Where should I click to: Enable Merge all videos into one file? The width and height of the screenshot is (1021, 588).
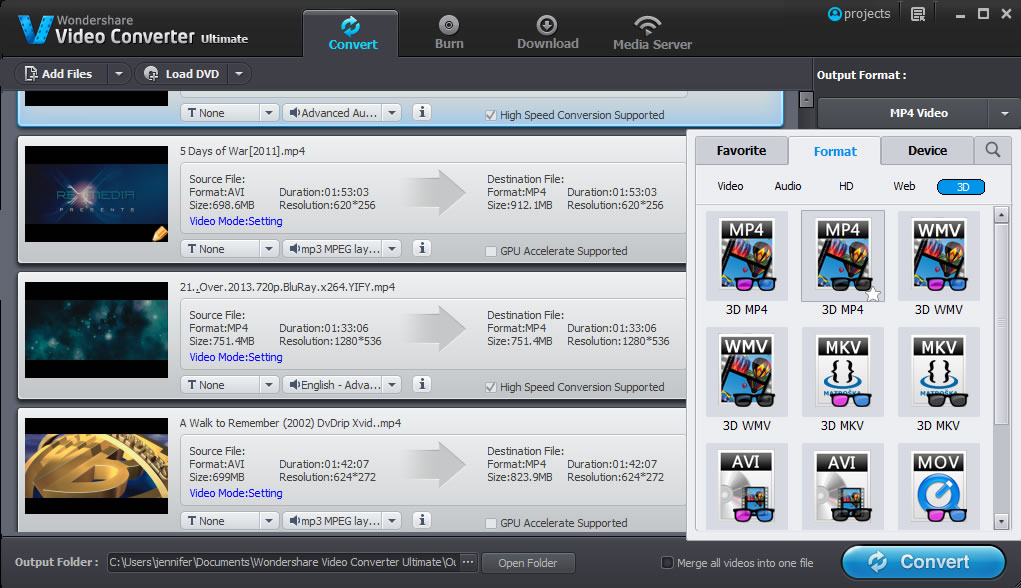[x=668, y=563]
